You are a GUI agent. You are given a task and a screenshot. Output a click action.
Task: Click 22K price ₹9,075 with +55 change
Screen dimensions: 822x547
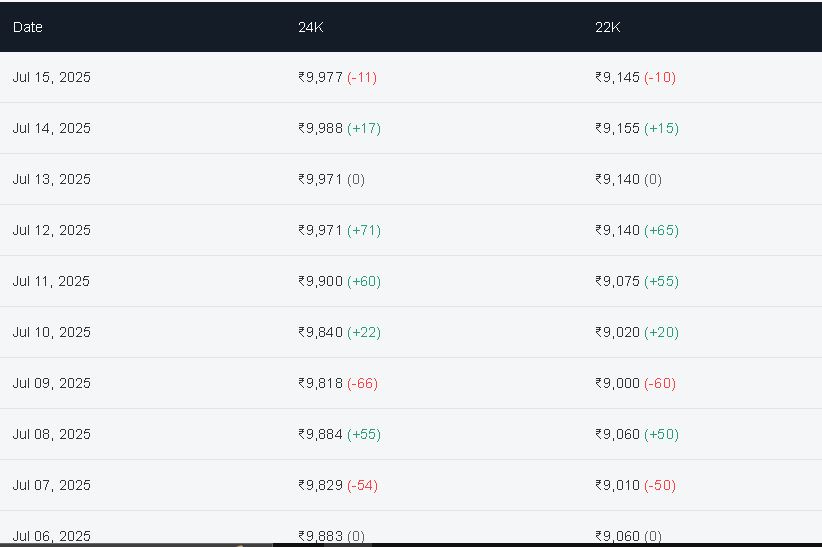[637, 281]
